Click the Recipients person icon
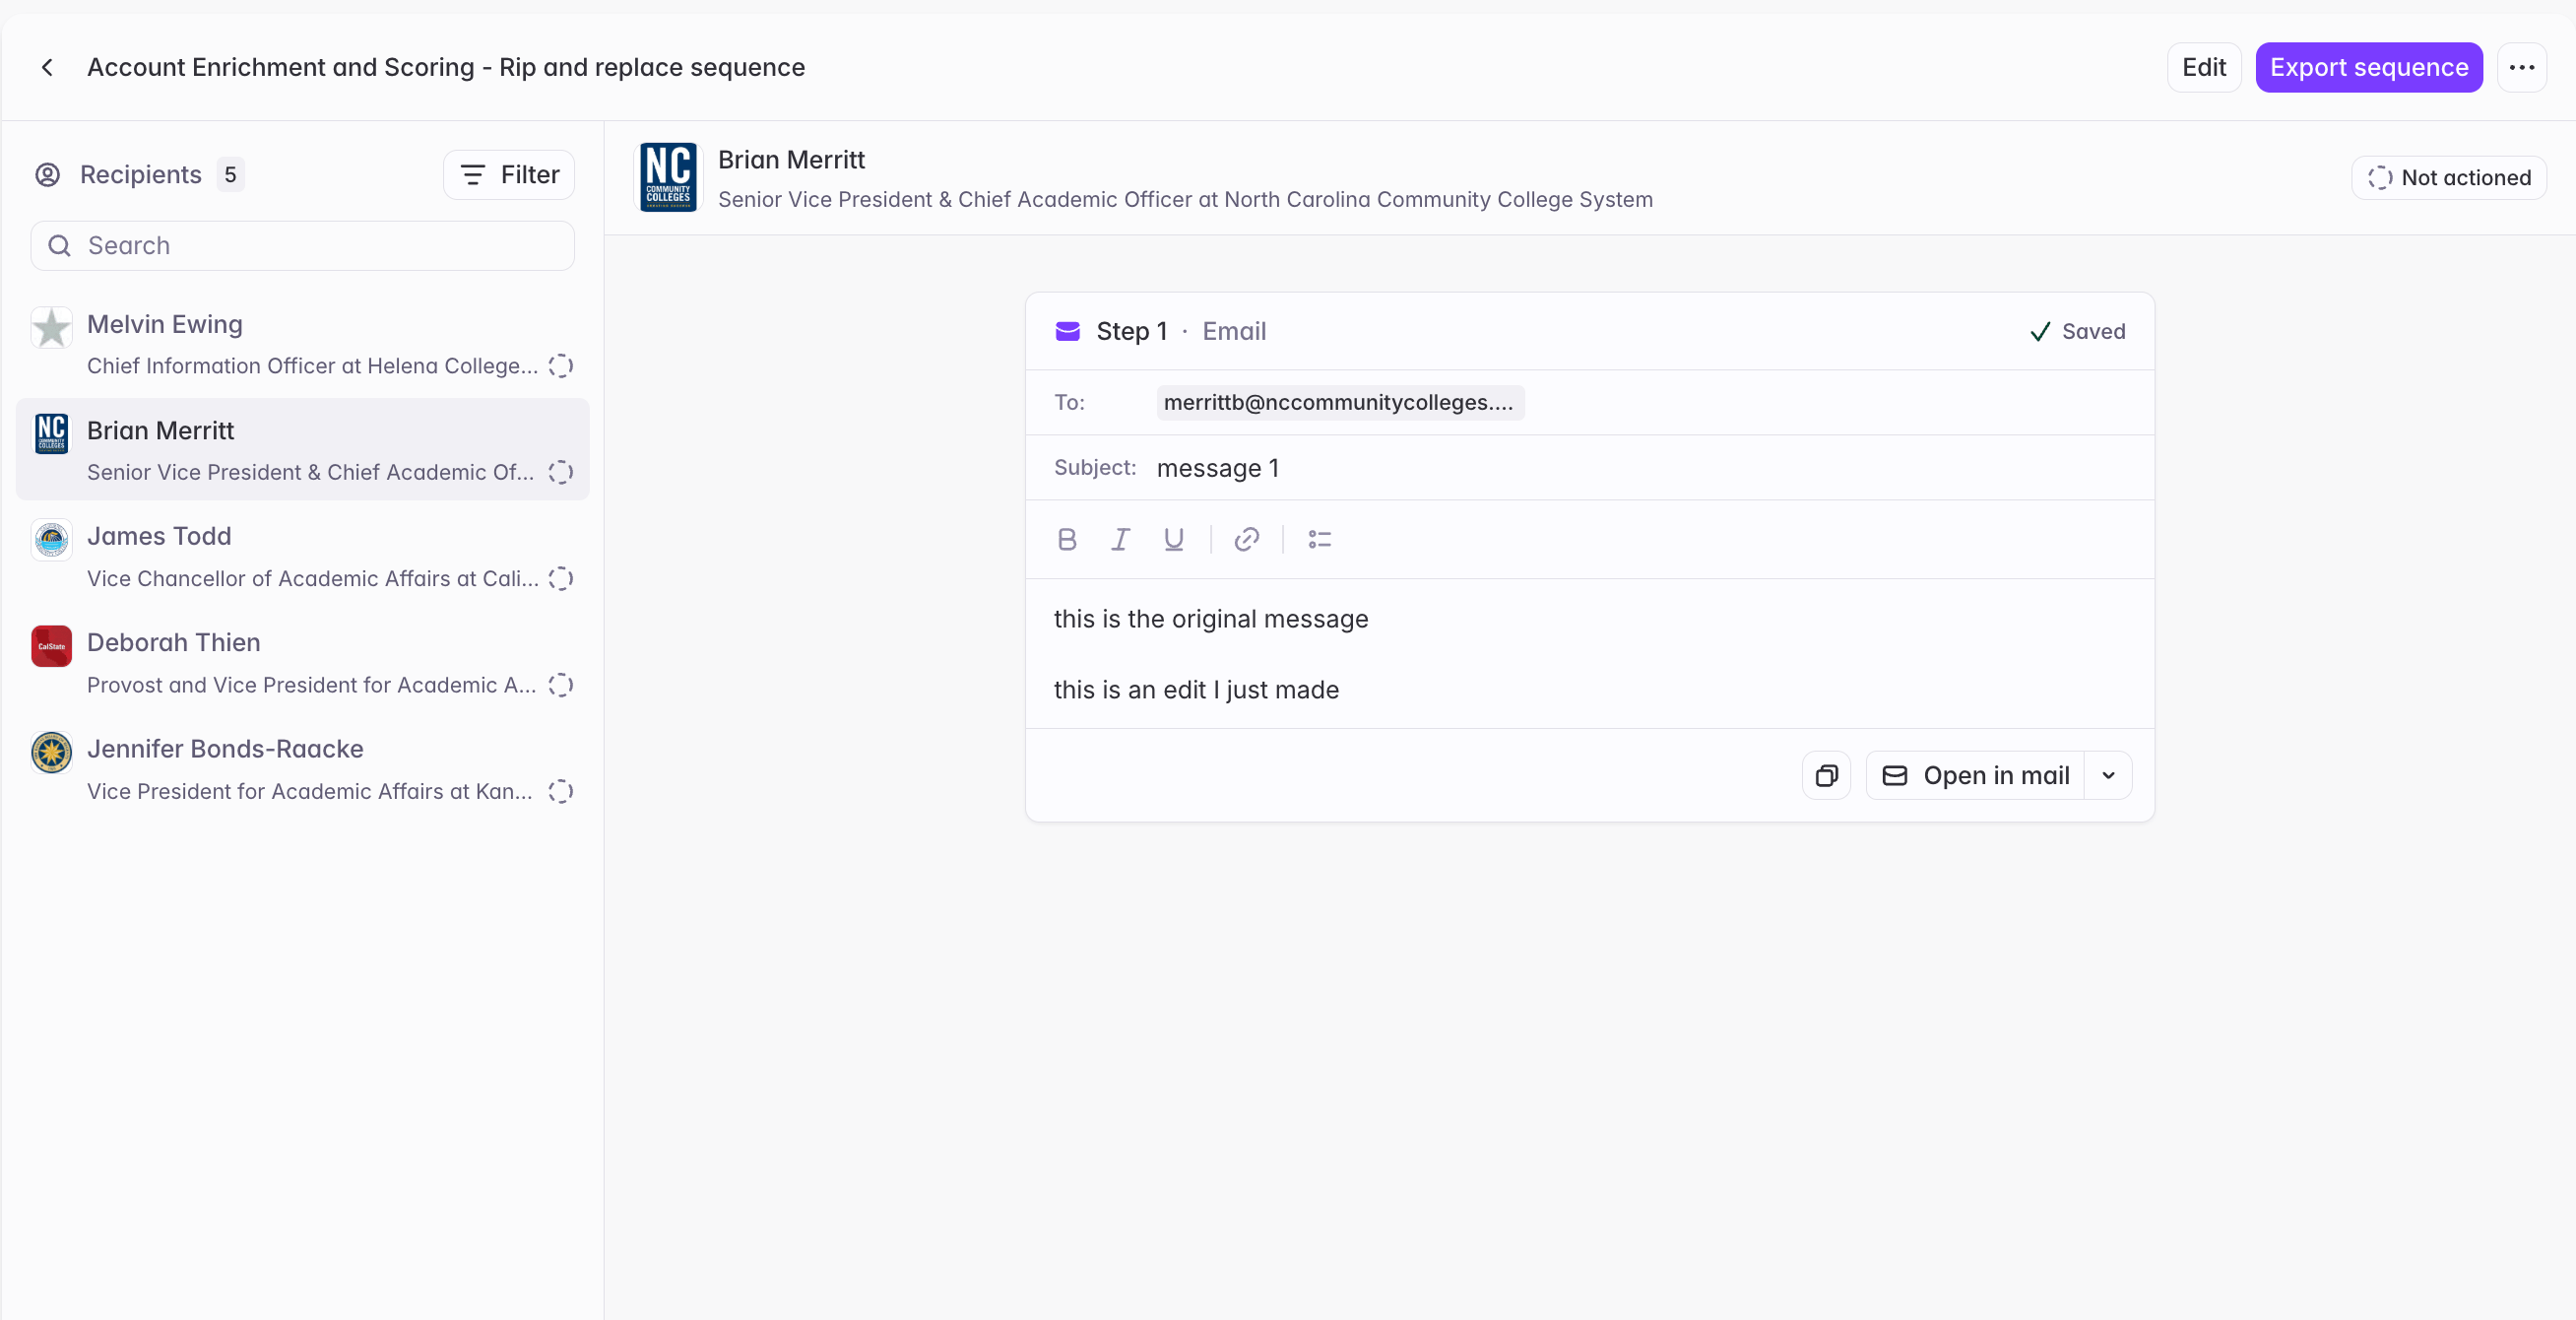This screenshot has height=1320, width=2576. tap(47, 174)
